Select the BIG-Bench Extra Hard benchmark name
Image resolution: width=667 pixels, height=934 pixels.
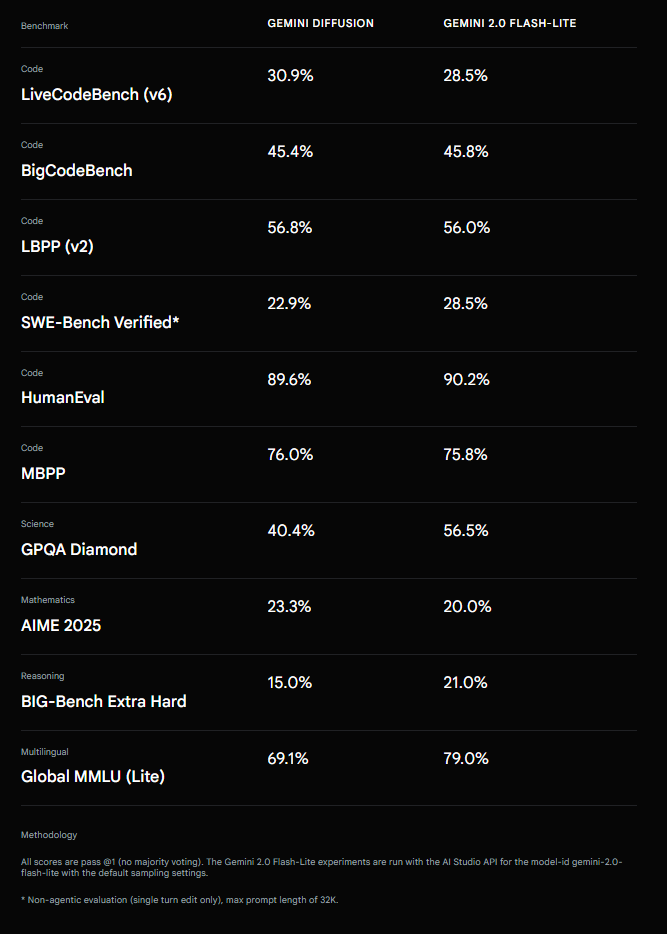tap(104, 701)
